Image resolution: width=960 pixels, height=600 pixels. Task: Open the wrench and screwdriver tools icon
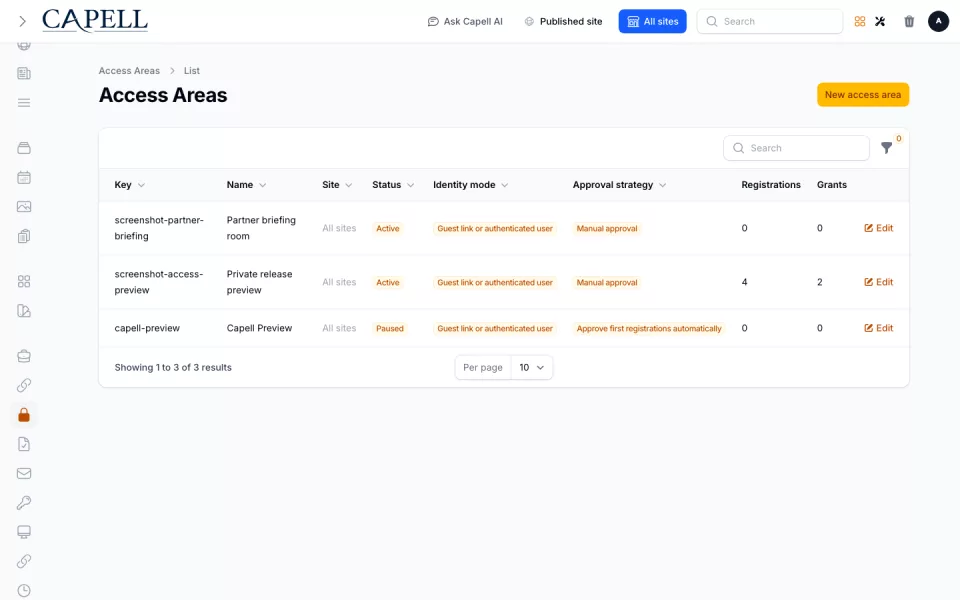880,21
